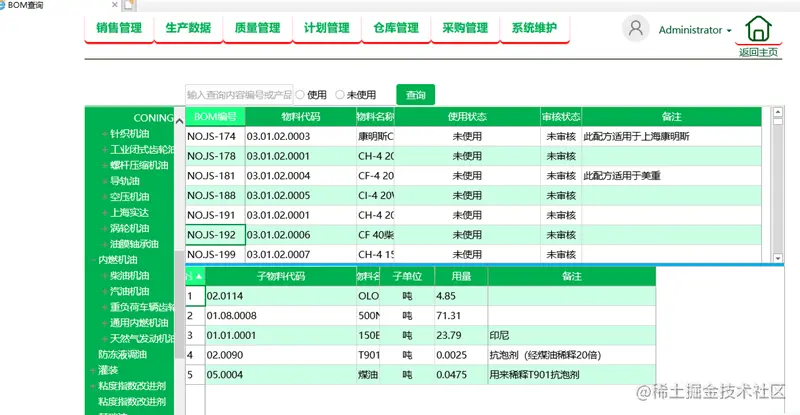
Task: Select the 未使用 radio button in search bar
Action: (x=340, y=95)
